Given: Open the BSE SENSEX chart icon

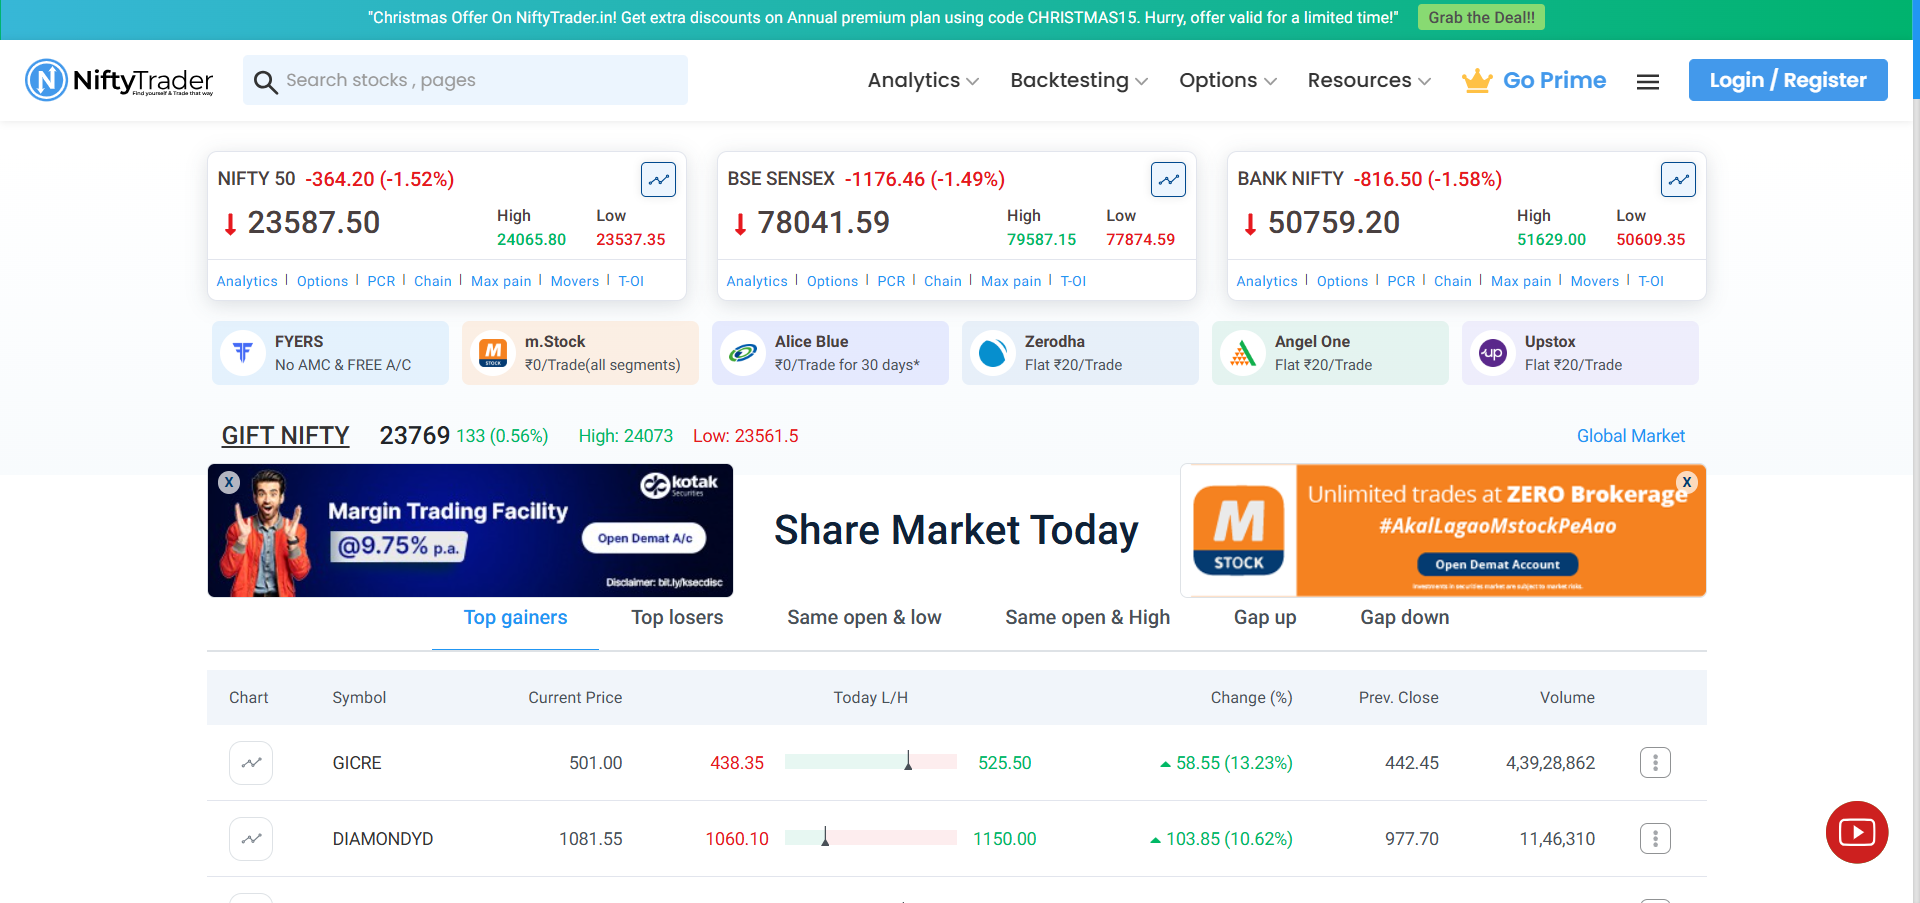Looking at the screenshot, I should tap(1168, 180).
